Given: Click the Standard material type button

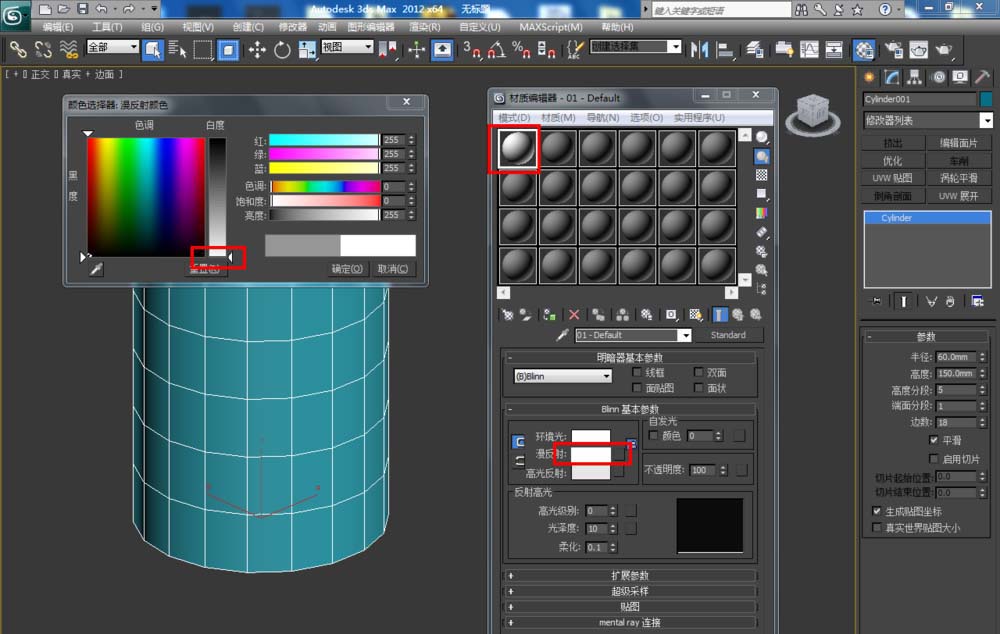Looking at the screenshot, I should [728, 335].
